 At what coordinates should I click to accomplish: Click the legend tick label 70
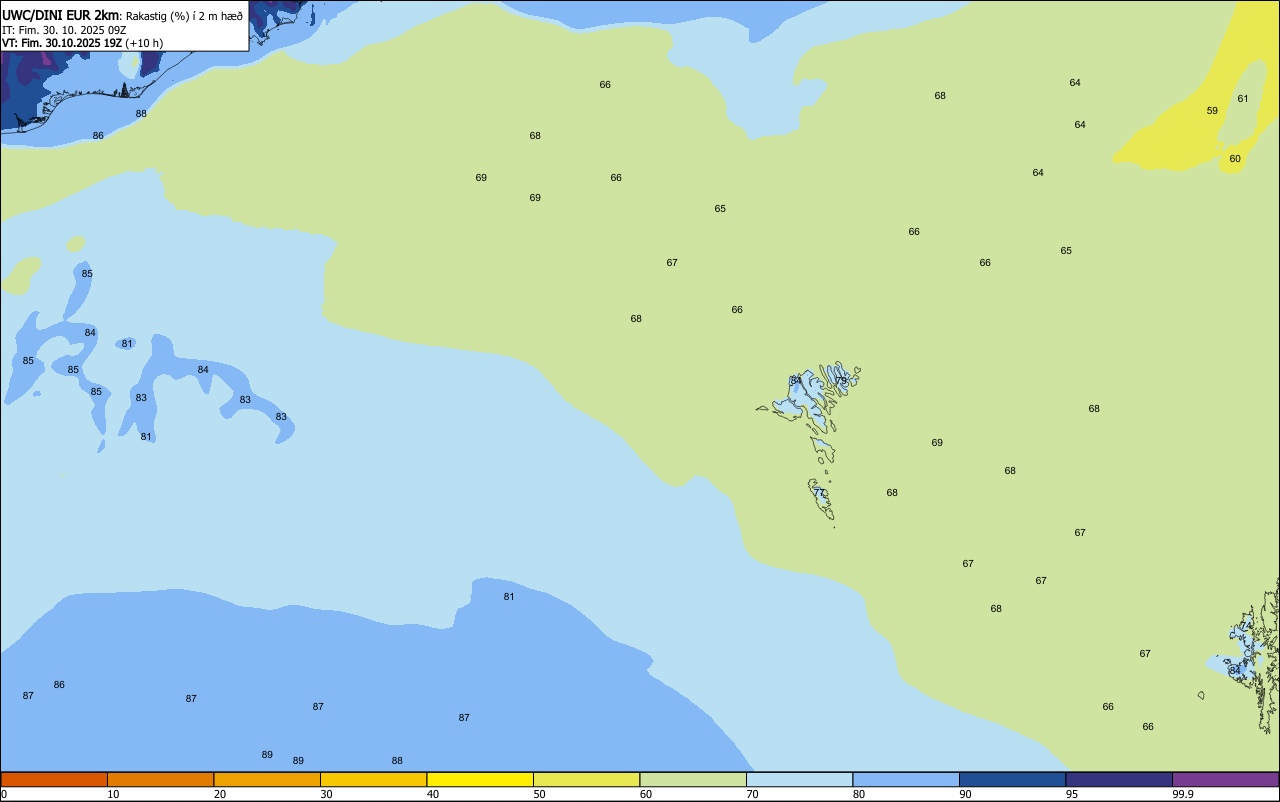tap(752, 794)
